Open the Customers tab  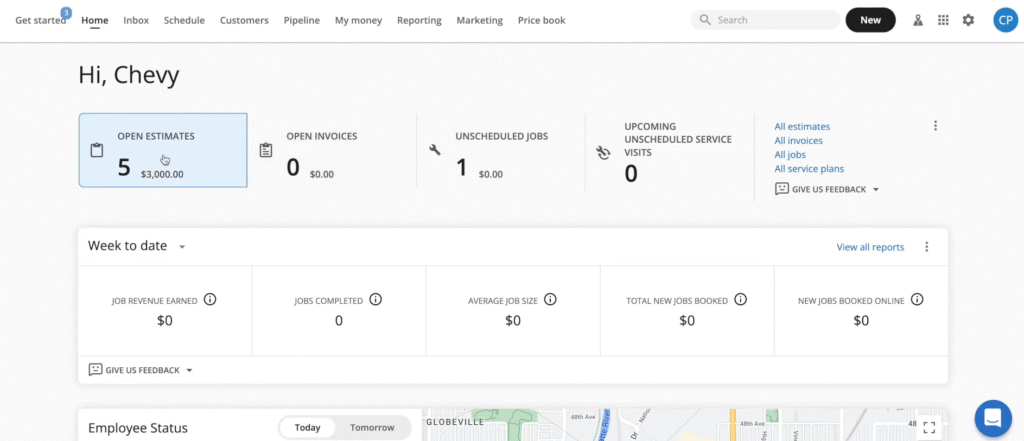click(244, 20)
